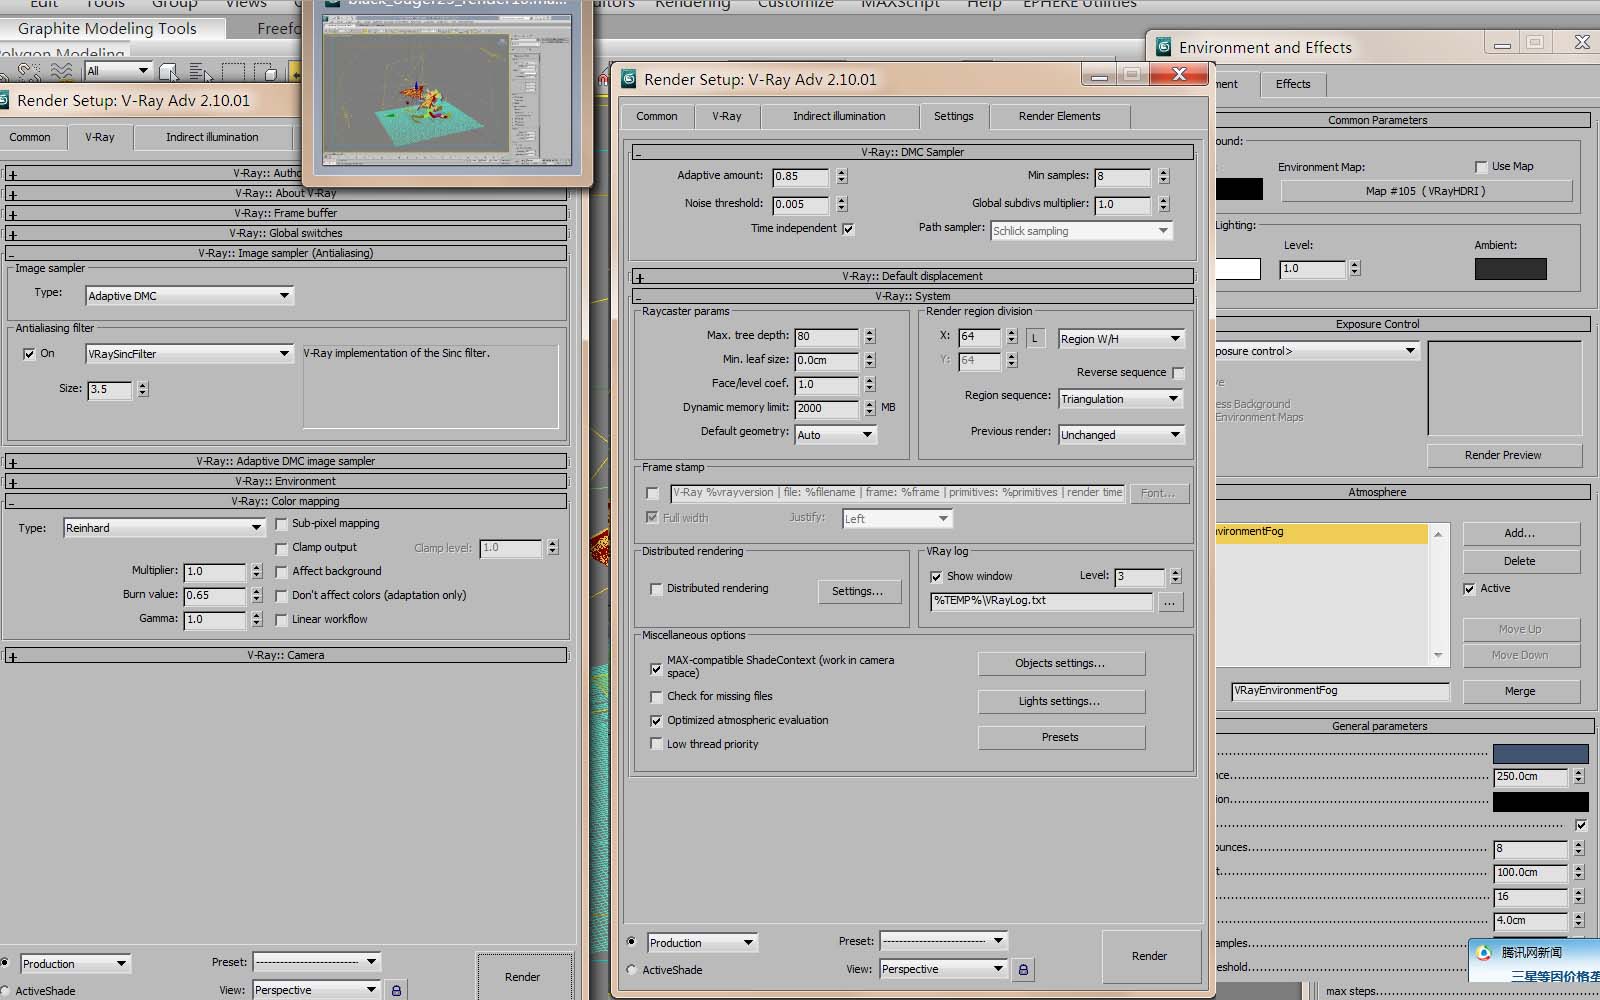The width and height of the screenshot is (1600, 1000).
Task: Open Graphite Modeling Tools ribbon tab
Action: click(107, 29)
